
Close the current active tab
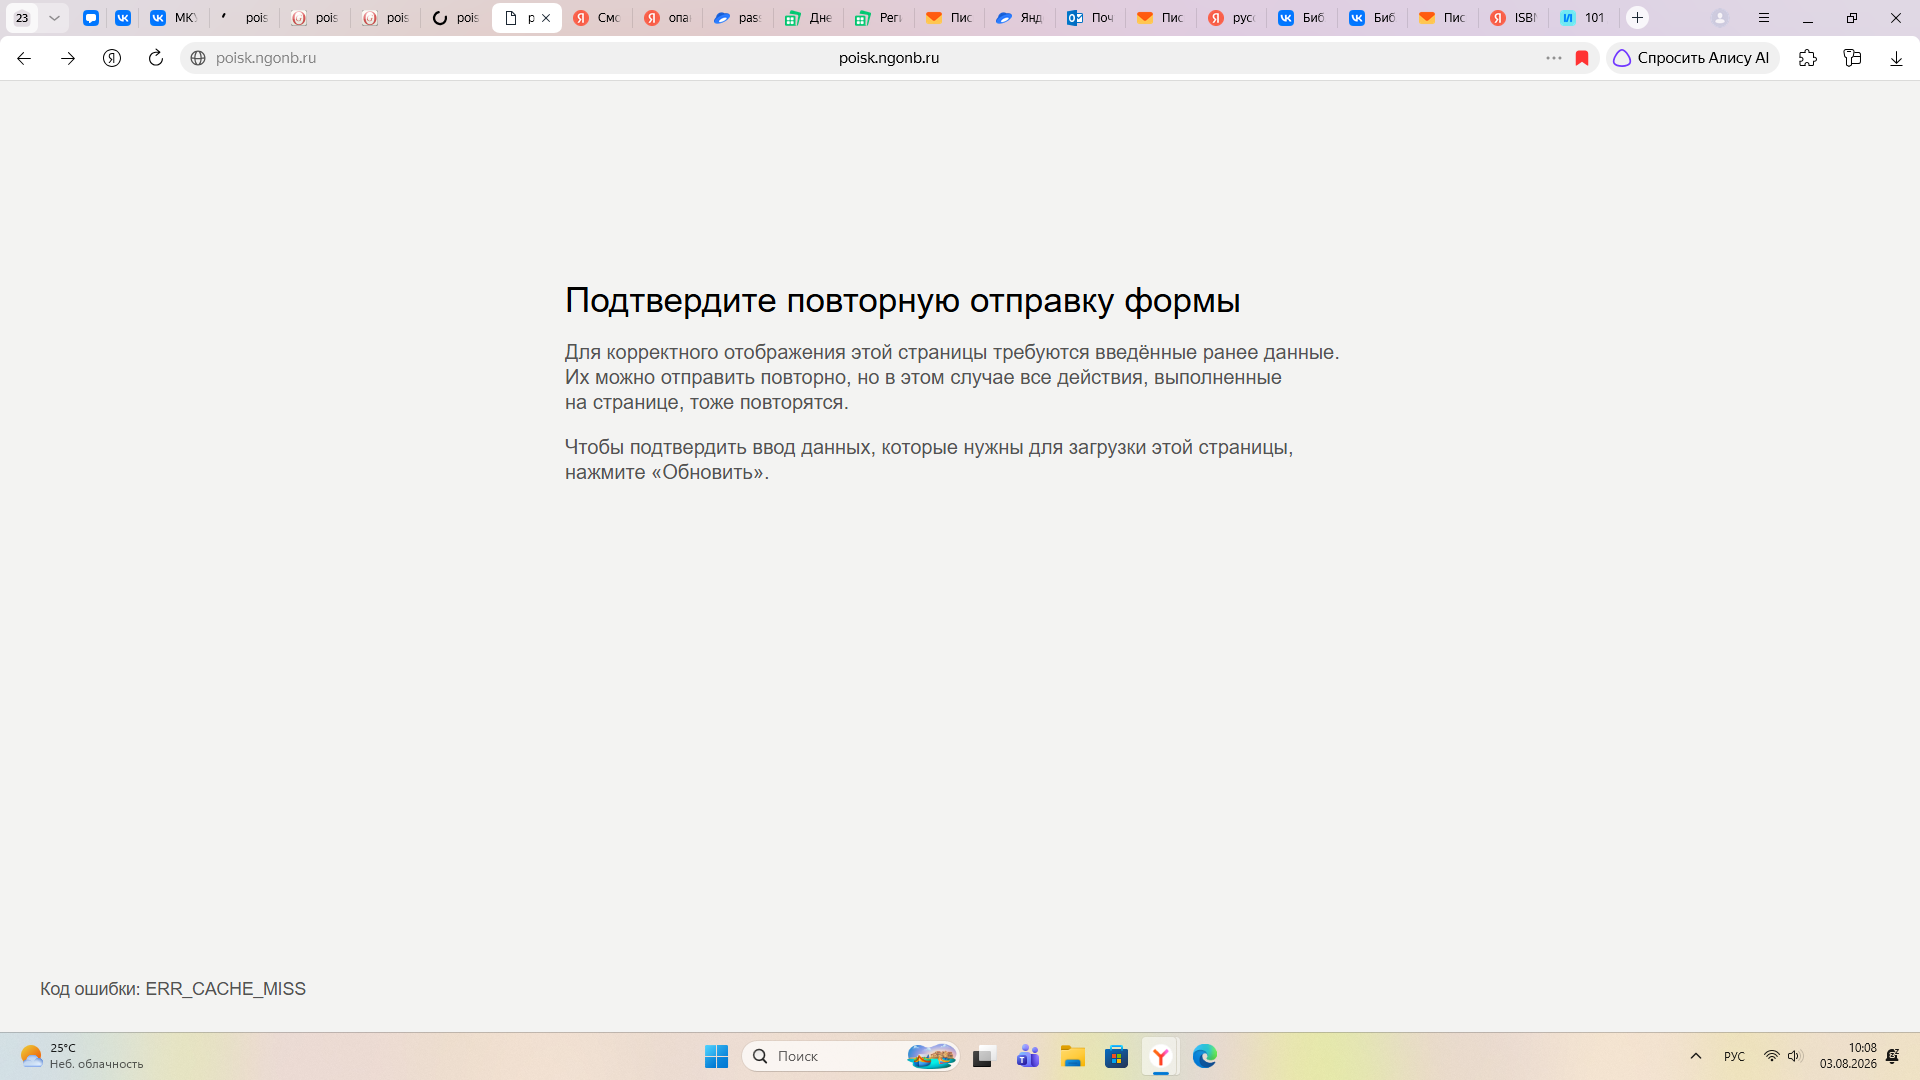click(x=546, y=18)
